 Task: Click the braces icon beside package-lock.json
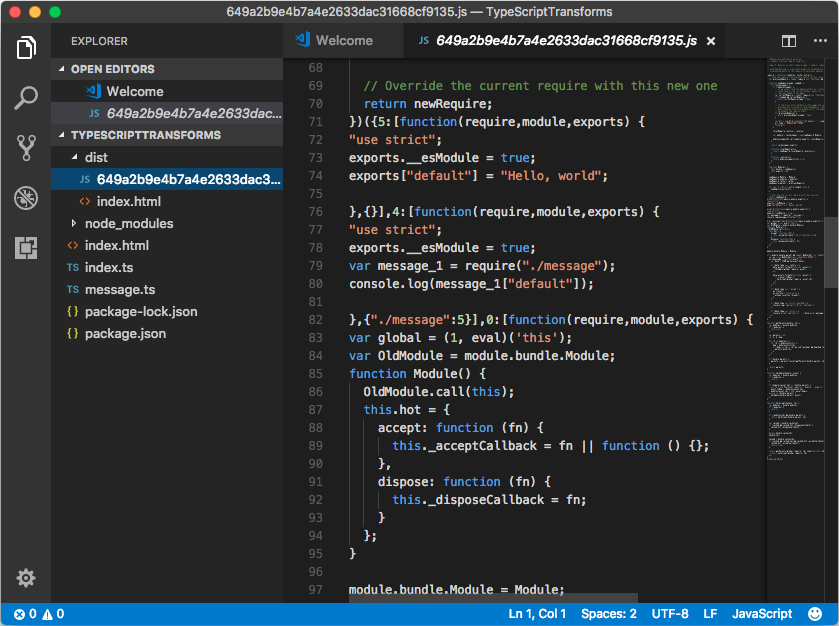(73, 311)
